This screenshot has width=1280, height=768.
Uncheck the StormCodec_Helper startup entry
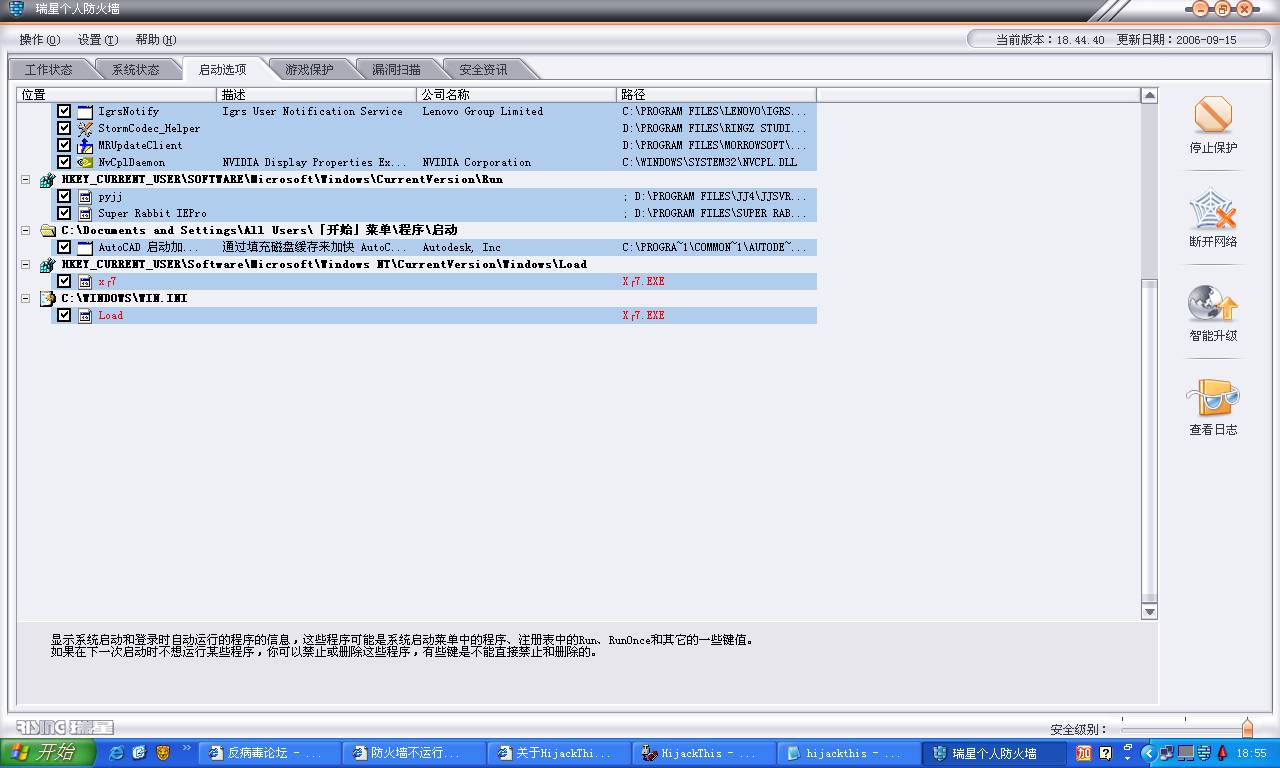pyautogui.click(x=64, y=129)
